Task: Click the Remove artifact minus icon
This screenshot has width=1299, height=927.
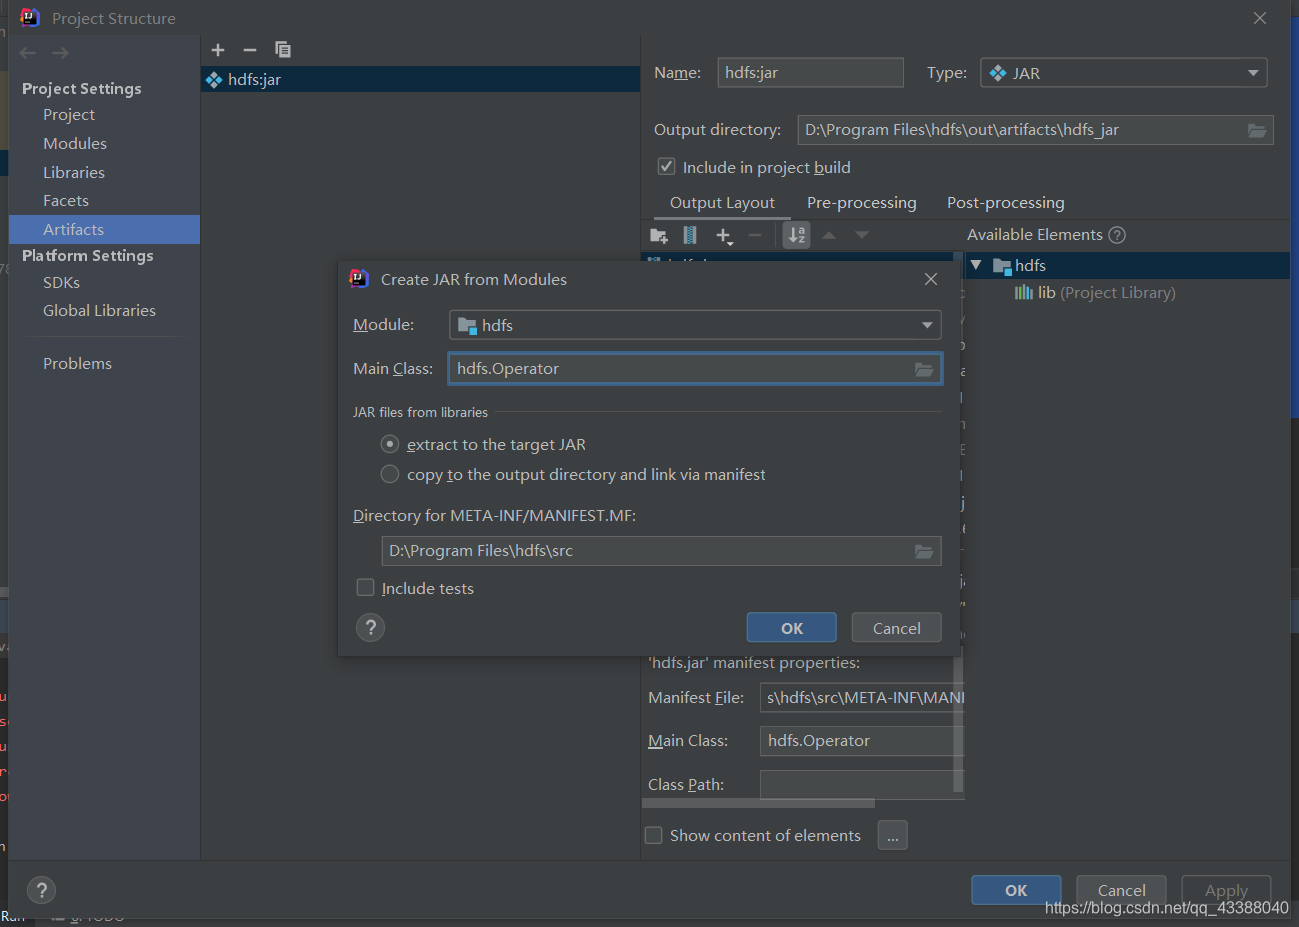Action: 250,50
